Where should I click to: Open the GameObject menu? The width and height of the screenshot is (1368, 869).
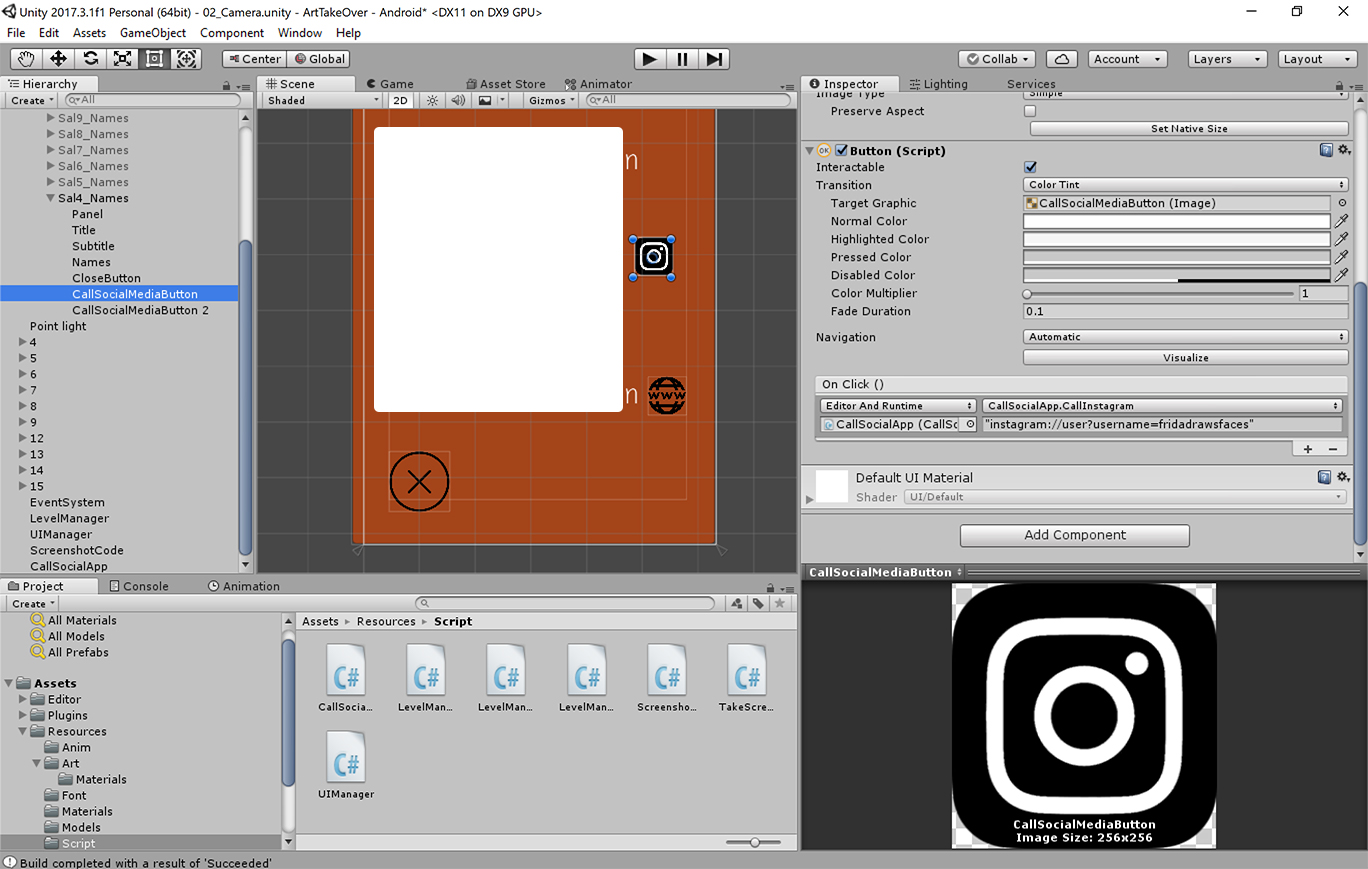coord(152,33)
